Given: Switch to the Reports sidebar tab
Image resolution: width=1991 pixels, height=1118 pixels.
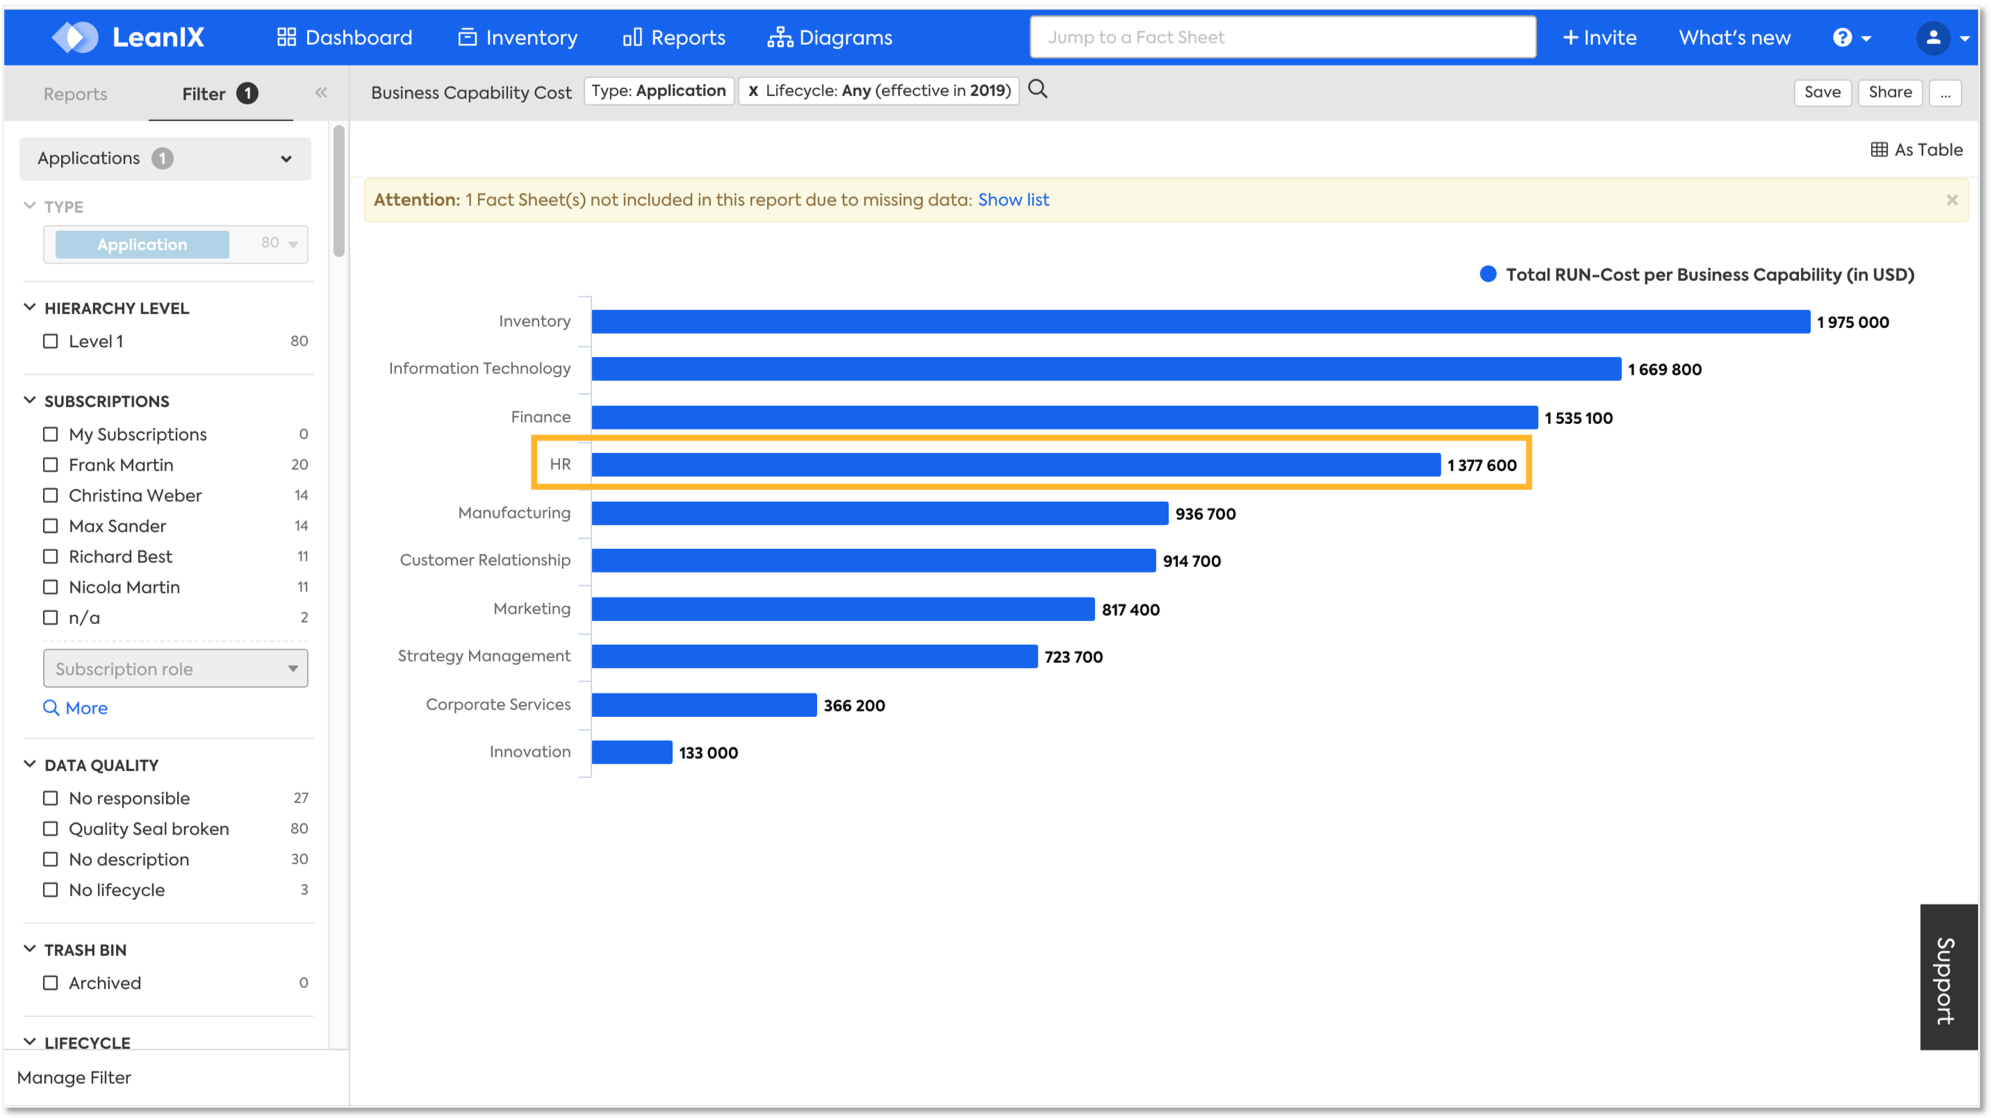Looking at the screenshot, I should (75, 94).
